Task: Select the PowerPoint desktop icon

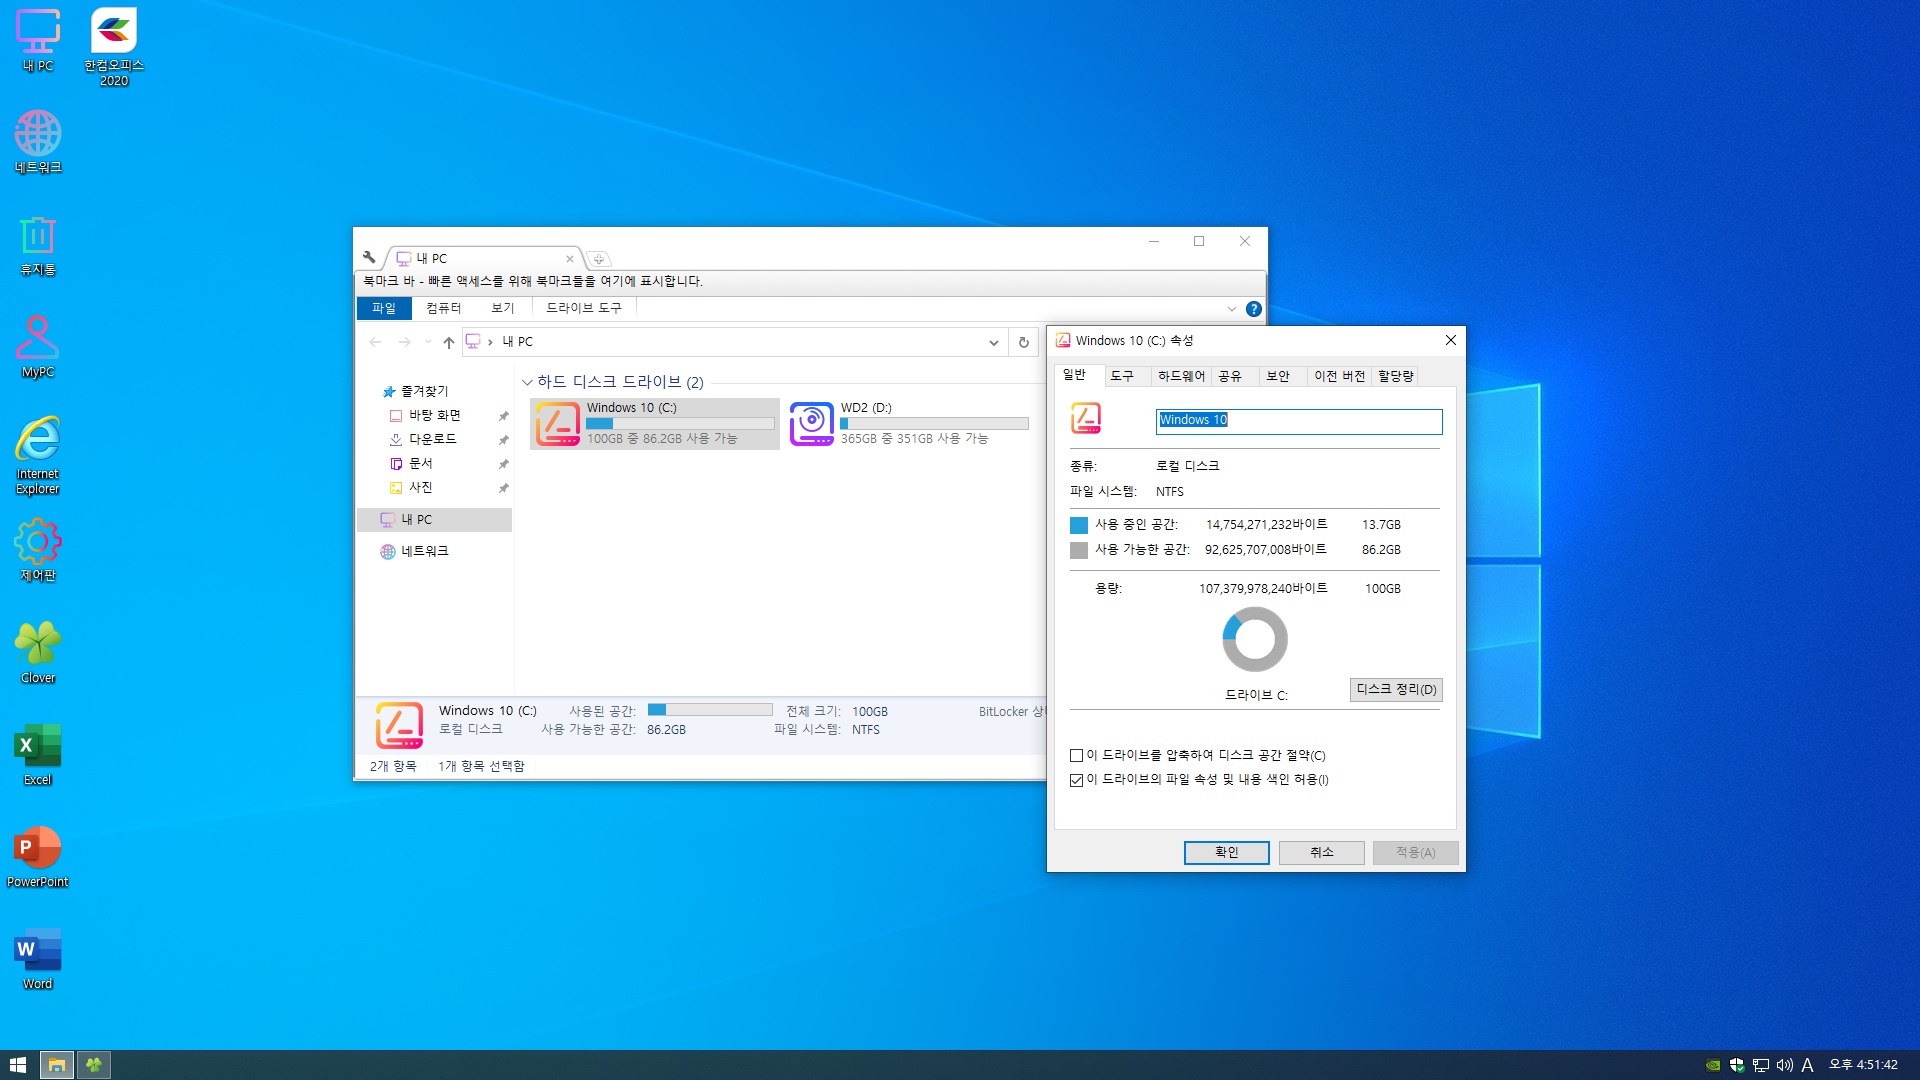Action: (x=38, y=857)
